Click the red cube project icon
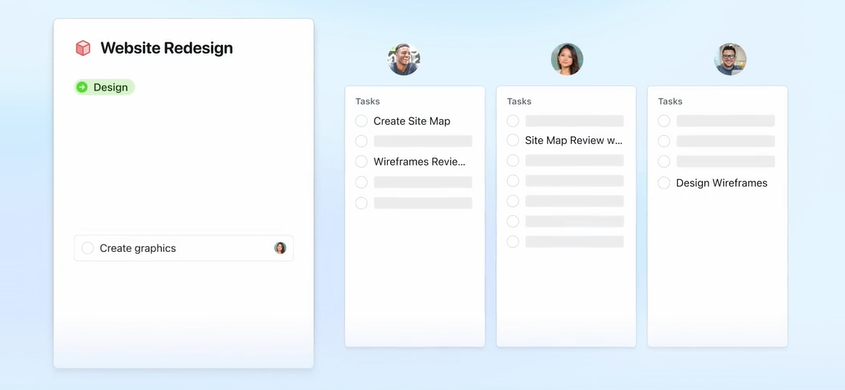Viewport: 845px width, 390px height. (83, 48)
